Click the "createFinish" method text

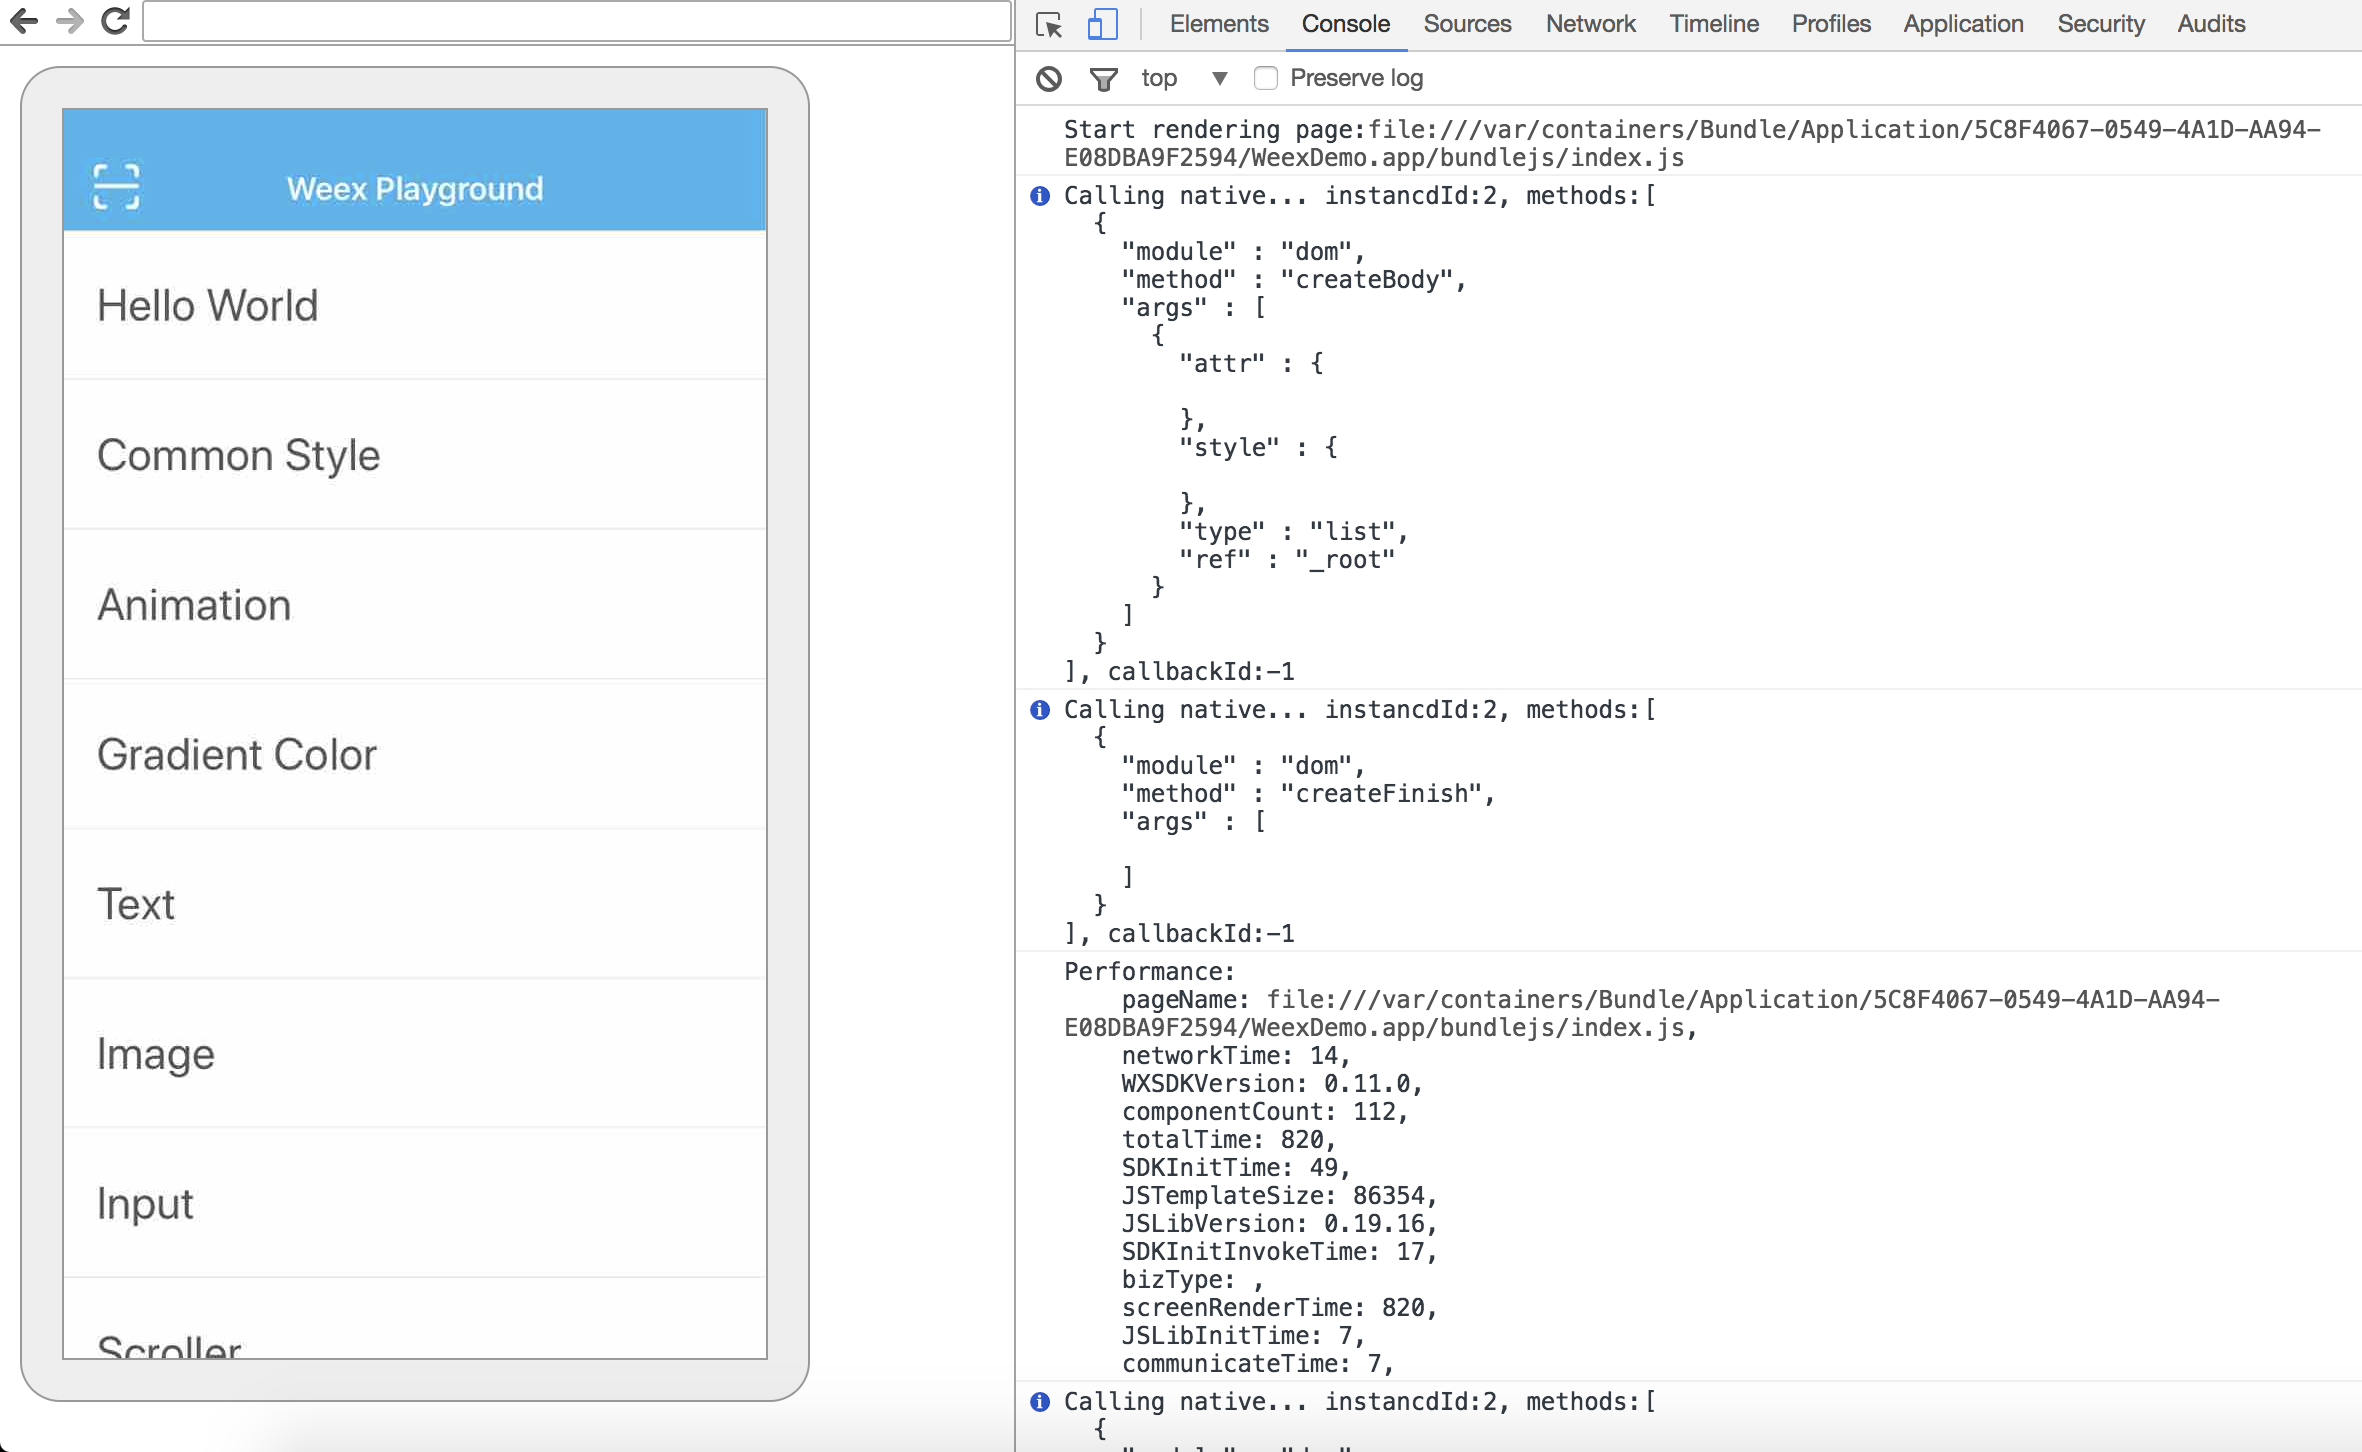1381,794
